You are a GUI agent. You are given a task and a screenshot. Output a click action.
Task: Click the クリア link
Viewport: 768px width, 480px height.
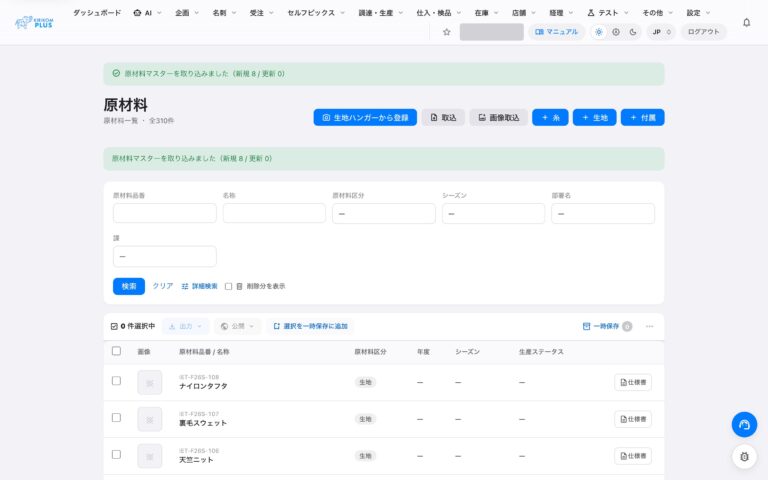tap(163, 286)
